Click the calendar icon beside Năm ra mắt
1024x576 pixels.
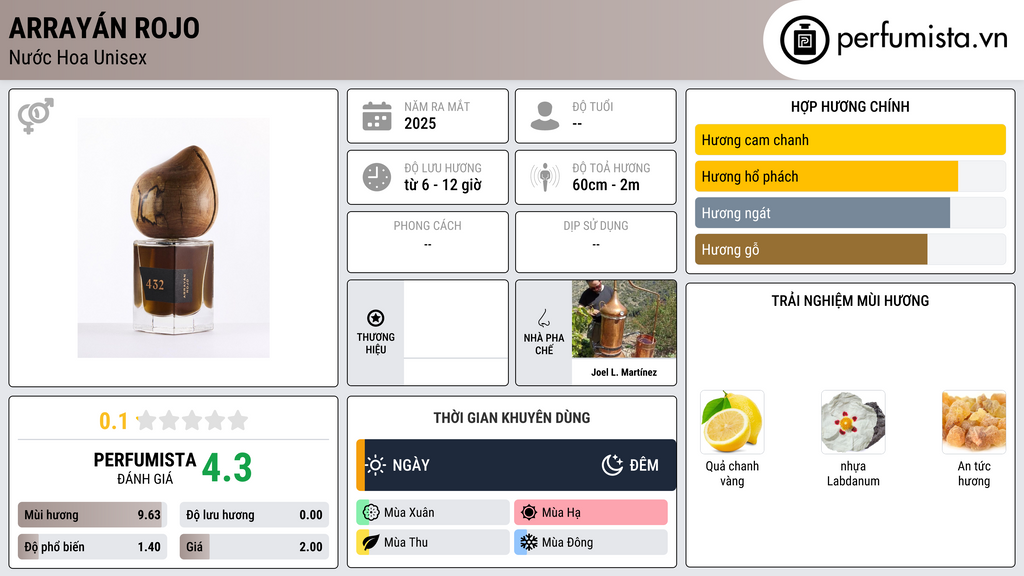pyautogui.click(x=377, y=116)
